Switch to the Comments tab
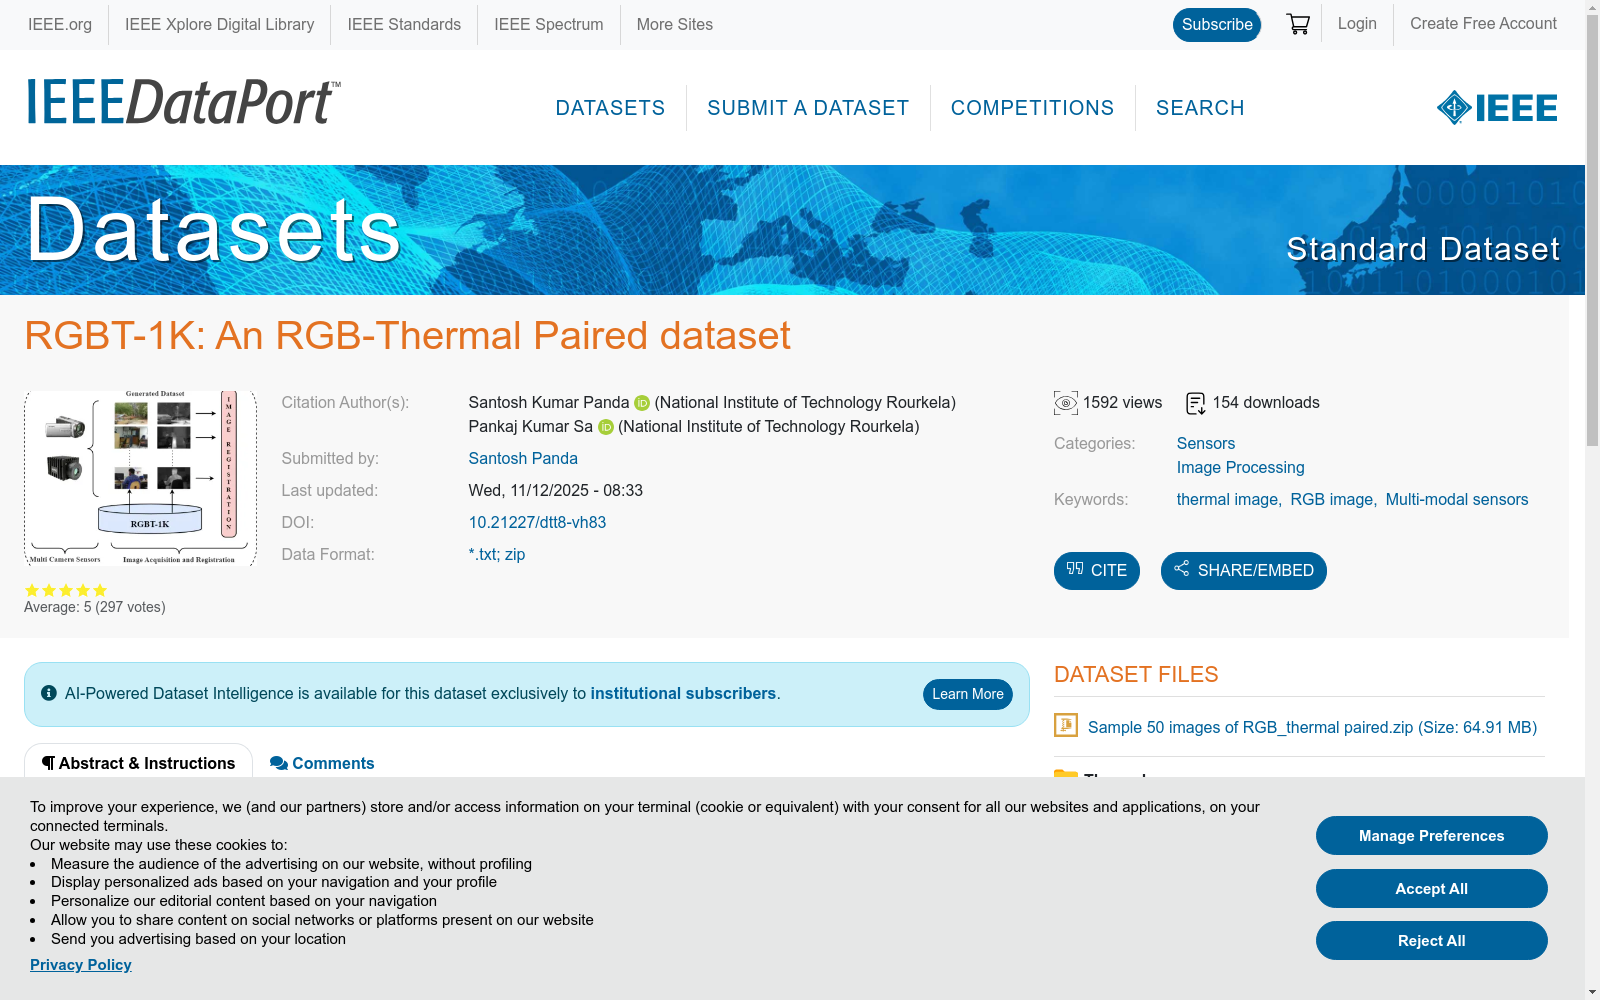1600x1000 pixels. click(322, 763)
